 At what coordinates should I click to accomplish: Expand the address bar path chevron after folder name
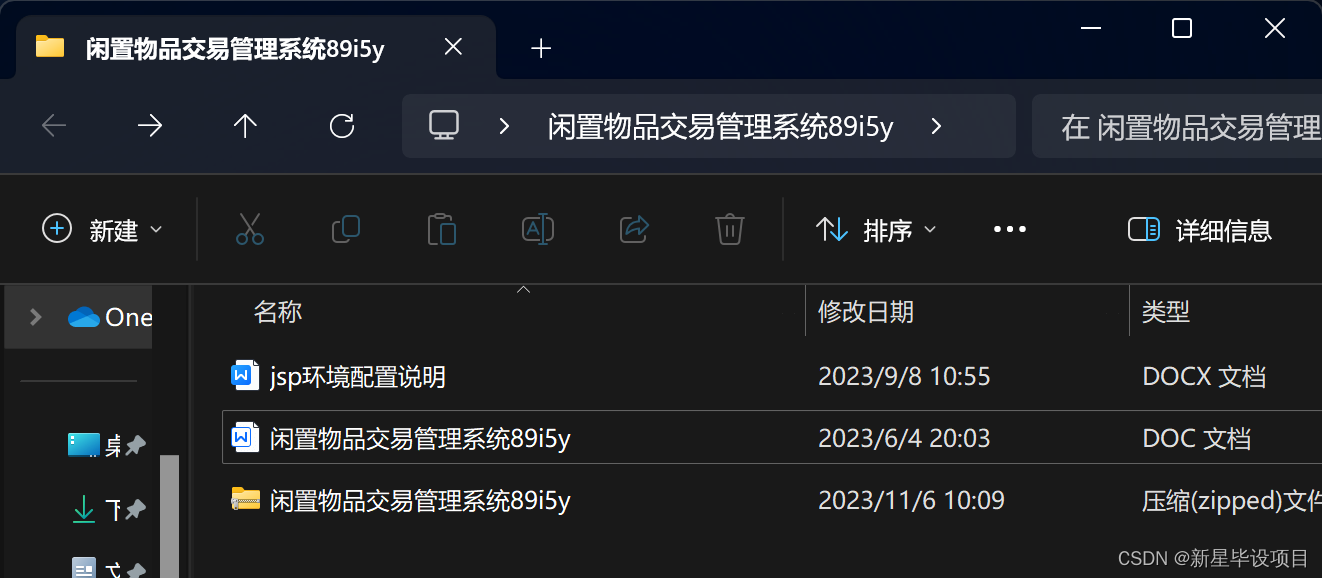tap(936, 126)
